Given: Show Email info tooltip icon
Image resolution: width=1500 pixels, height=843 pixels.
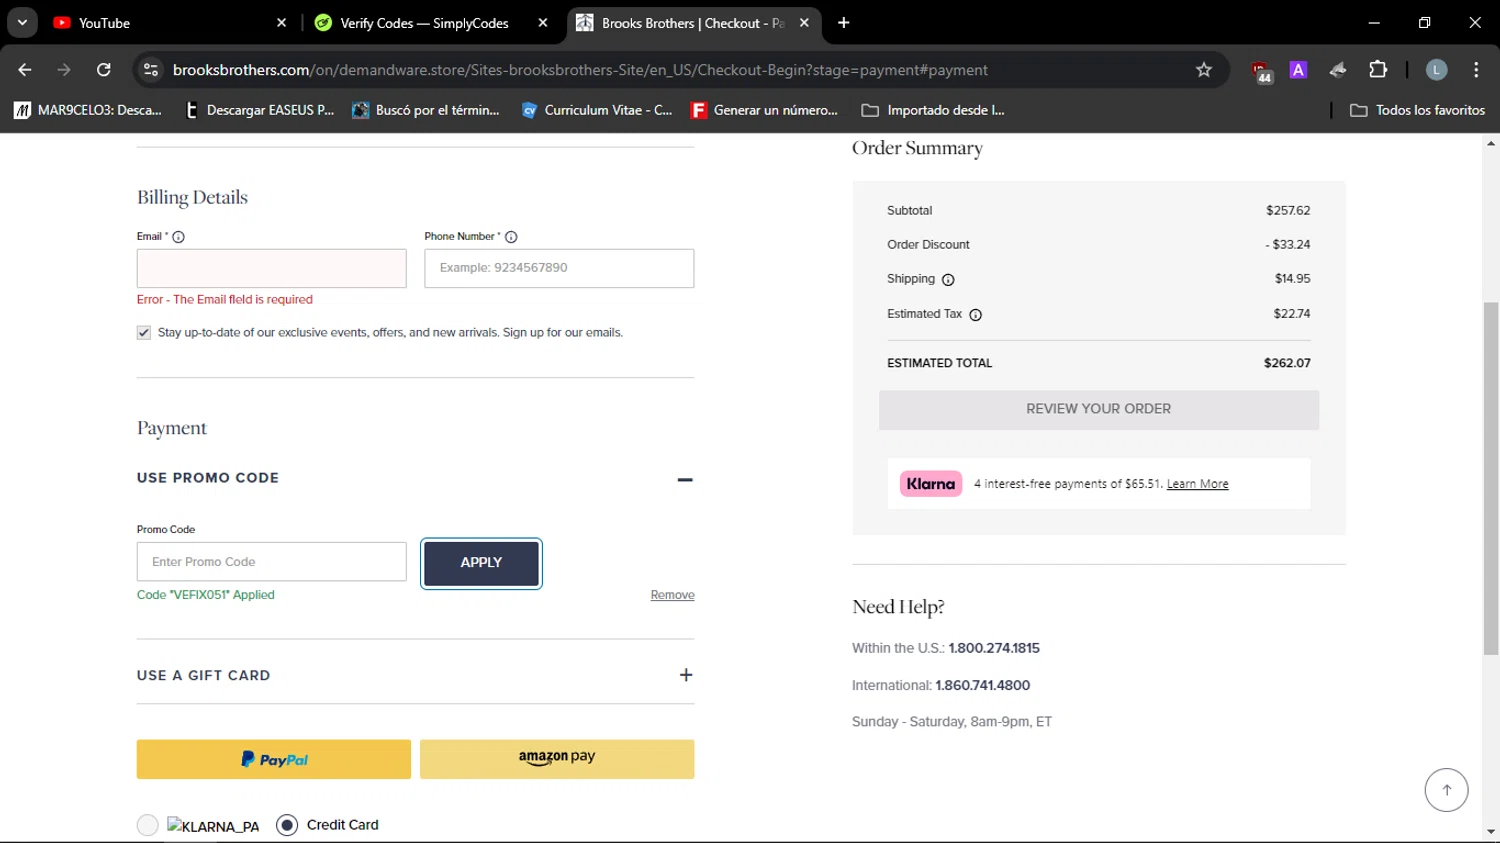Looking at the screenshot, I should click(178, 237).
